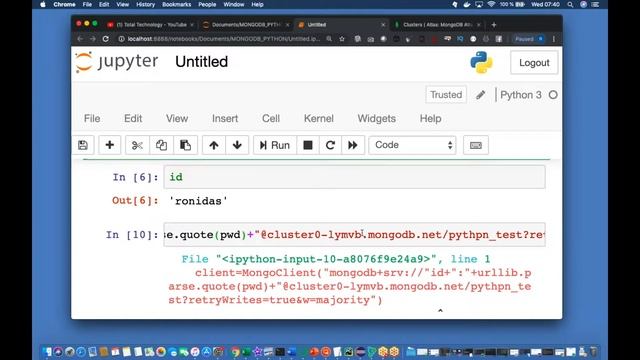
Task: Save the notebook with the floppy disk icon
Action: (x=83, y=145)
